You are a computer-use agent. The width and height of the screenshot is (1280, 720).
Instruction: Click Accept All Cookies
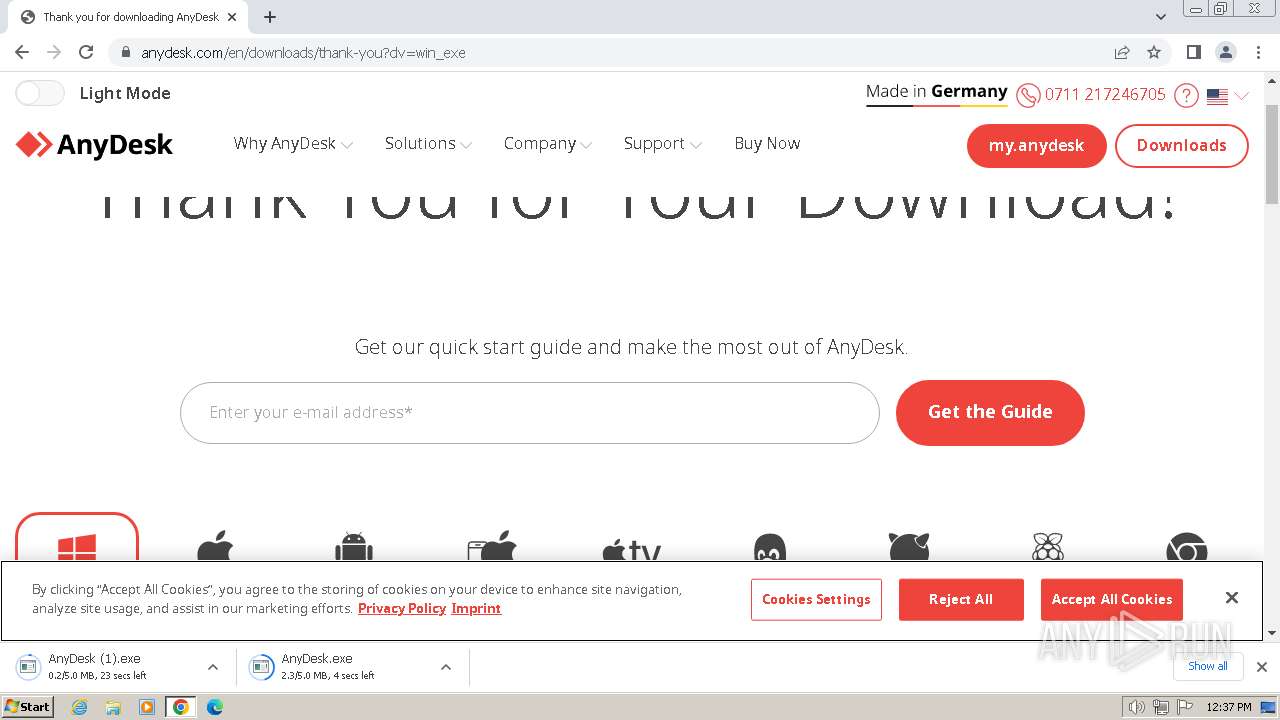tap(1112, 599)
